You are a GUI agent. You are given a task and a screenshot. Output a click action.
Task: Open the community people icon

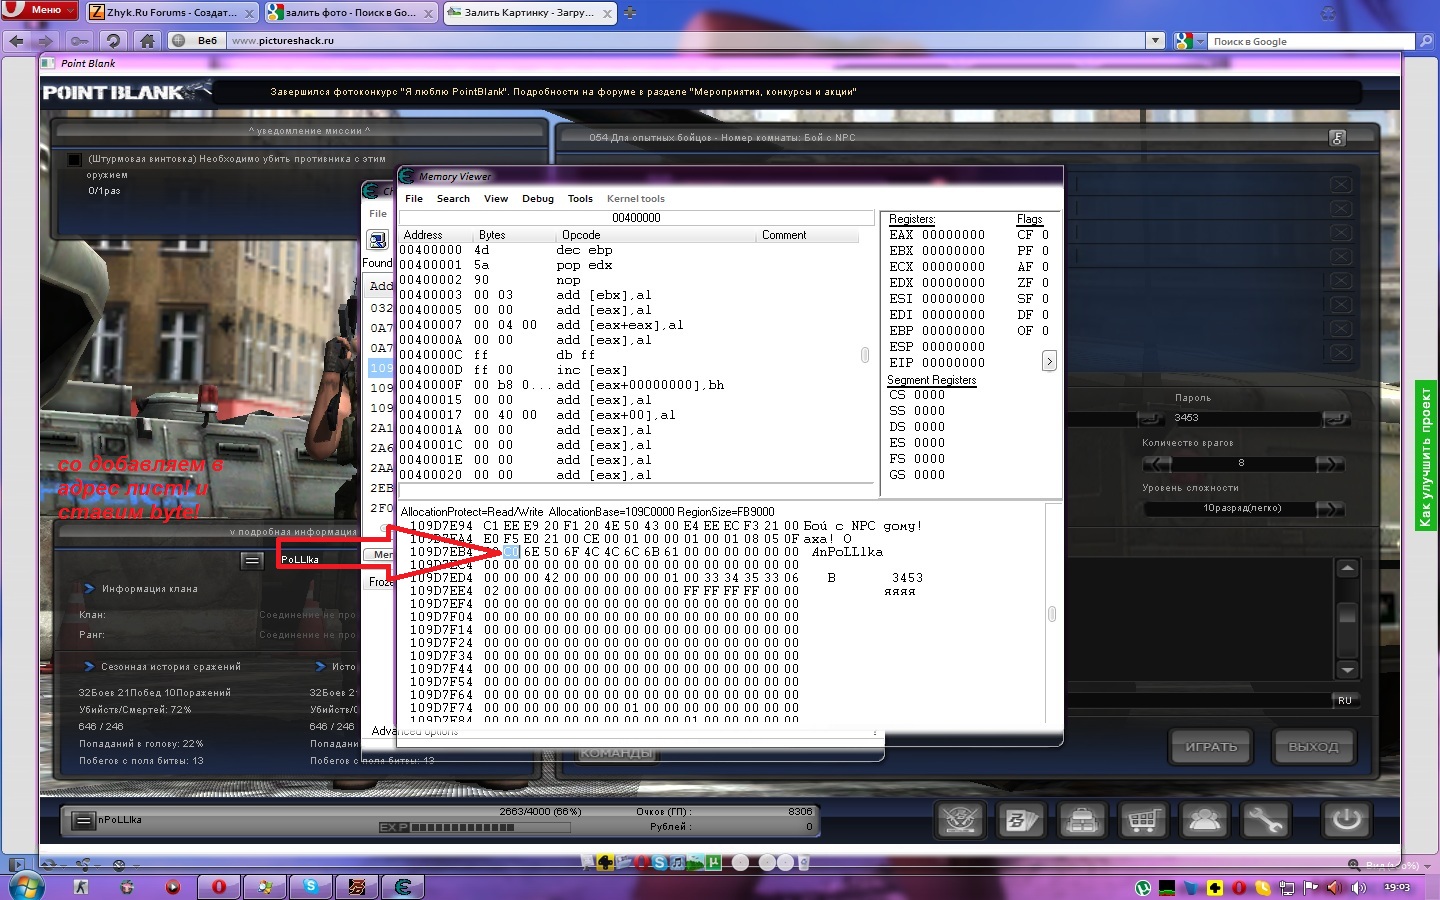point(1204,820)
